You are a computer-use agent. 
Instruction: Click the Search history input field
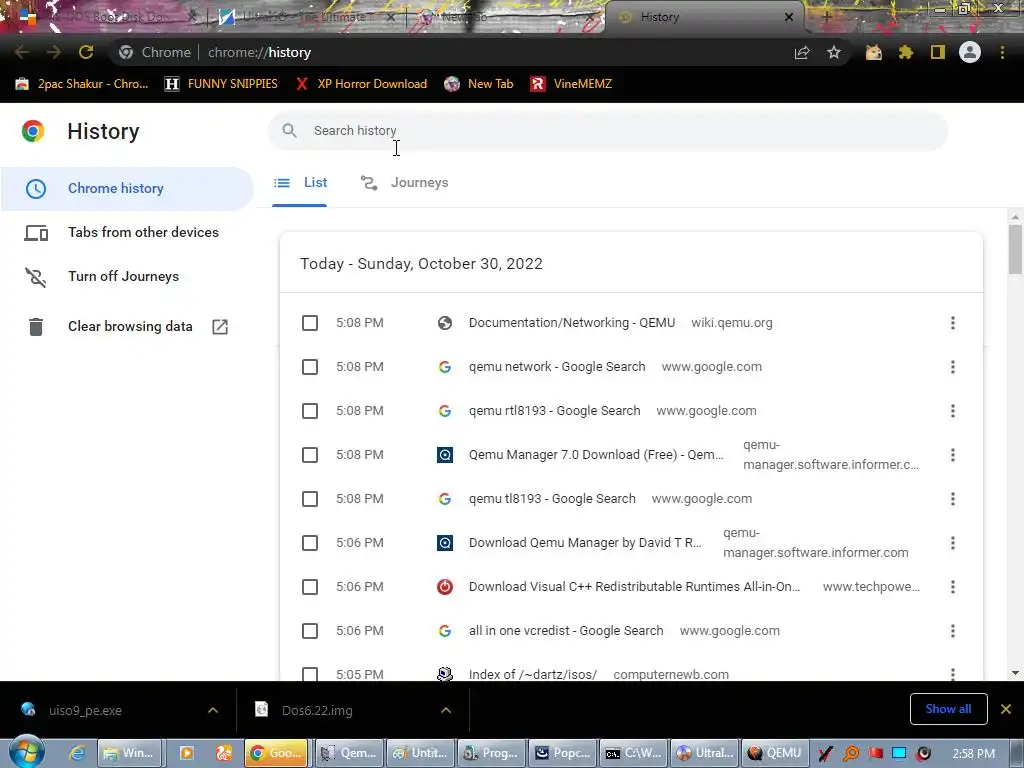pyautogui.click(x=607, y=131)
